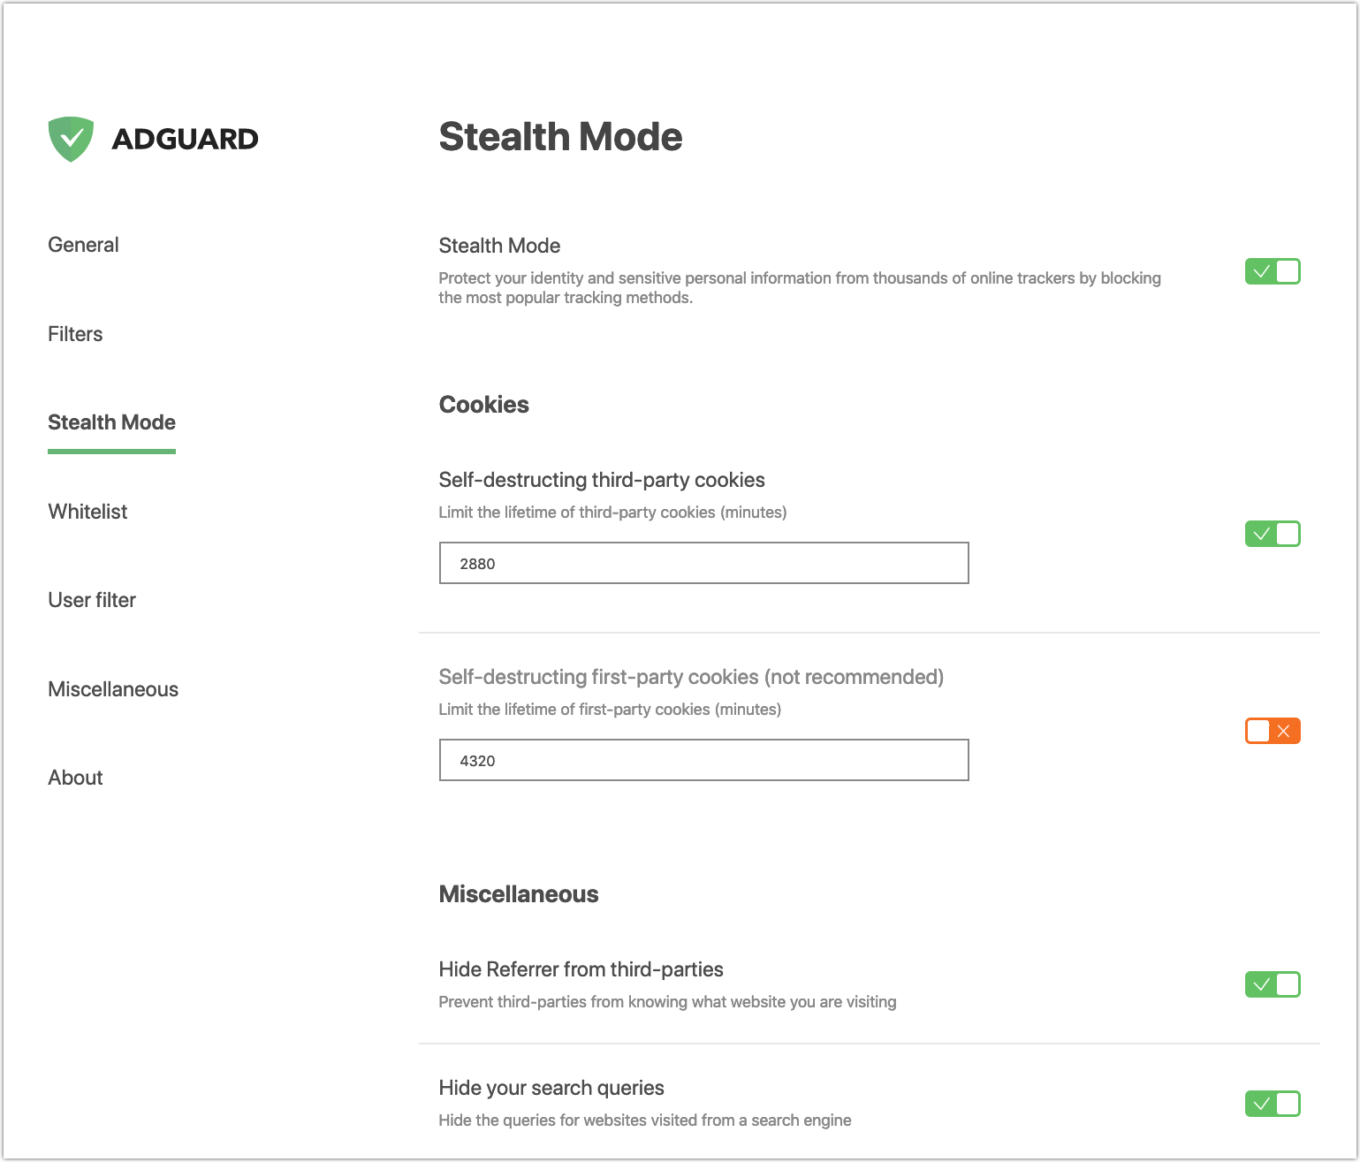The height and width of the screenshot is (1162, 1360).
Task: Open the General settings section in sidebar
Action: click(83, 245)
